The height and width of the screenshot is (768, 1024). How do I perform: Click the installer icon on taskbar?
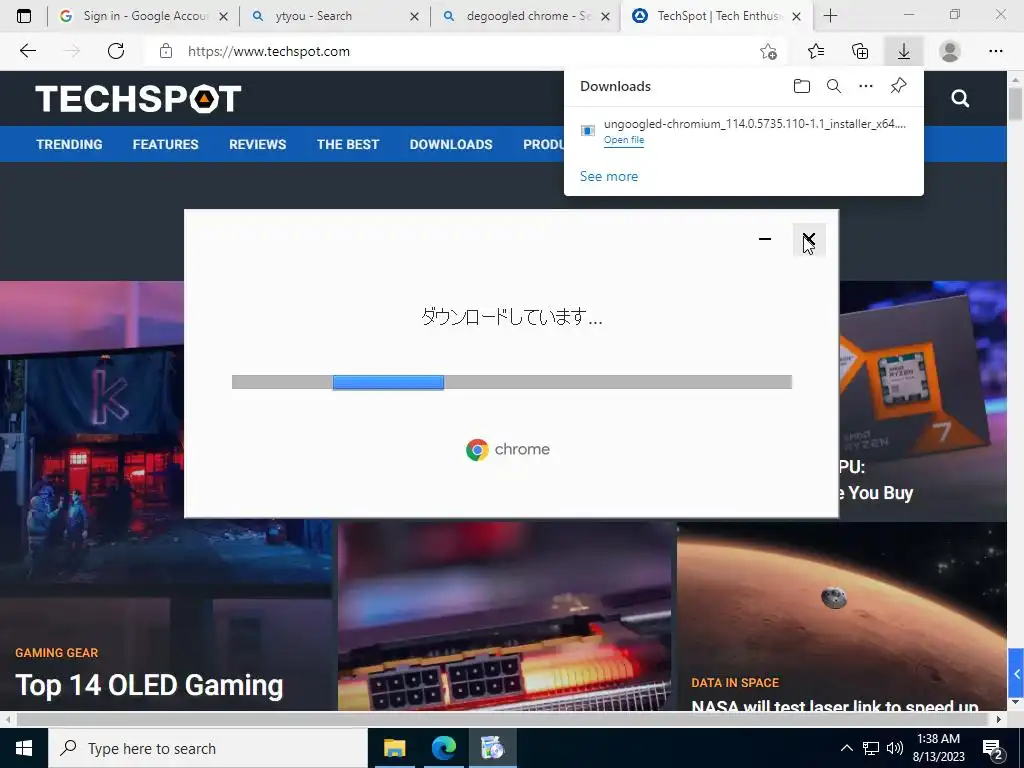[492, 748]
